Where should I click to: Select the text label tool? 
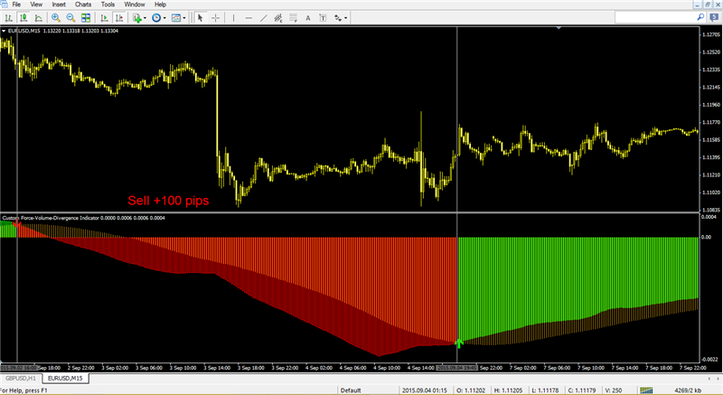pos(323,18)
